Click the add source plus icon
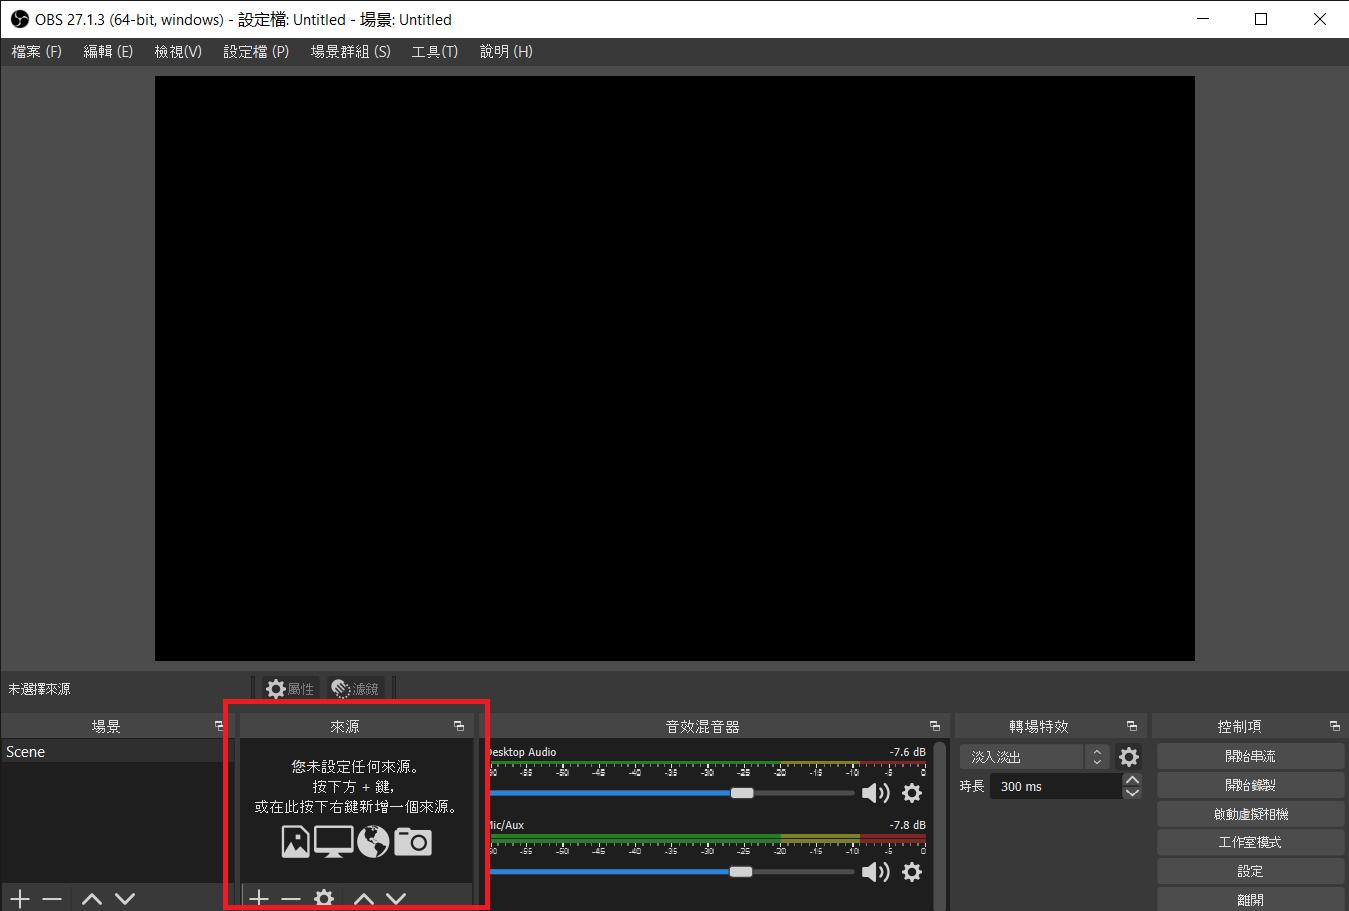The image size is (1349, 911). 259,898
